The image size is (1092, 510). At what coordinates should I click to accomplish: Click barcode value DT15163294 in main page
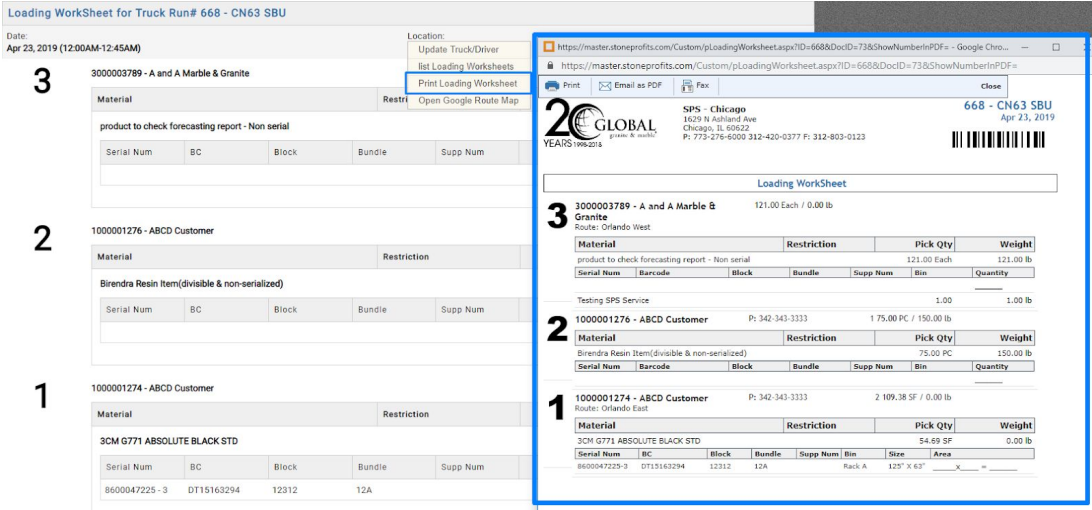pyautogui.click(x=214, y=490)
